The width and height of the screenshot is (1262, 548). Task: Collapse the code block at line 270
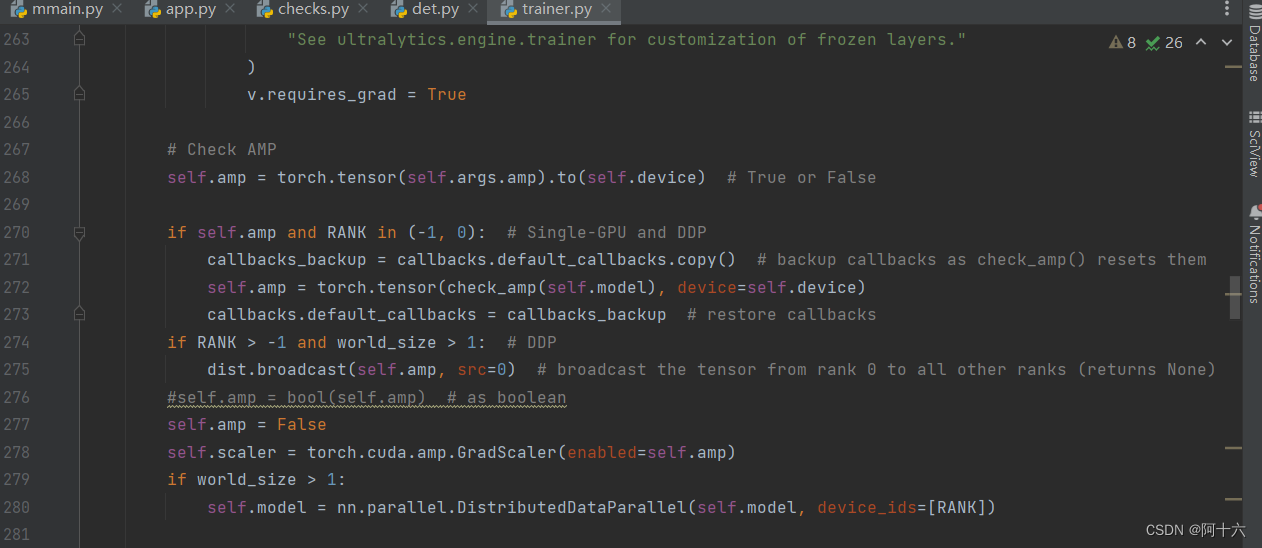[x=79, y=232]
